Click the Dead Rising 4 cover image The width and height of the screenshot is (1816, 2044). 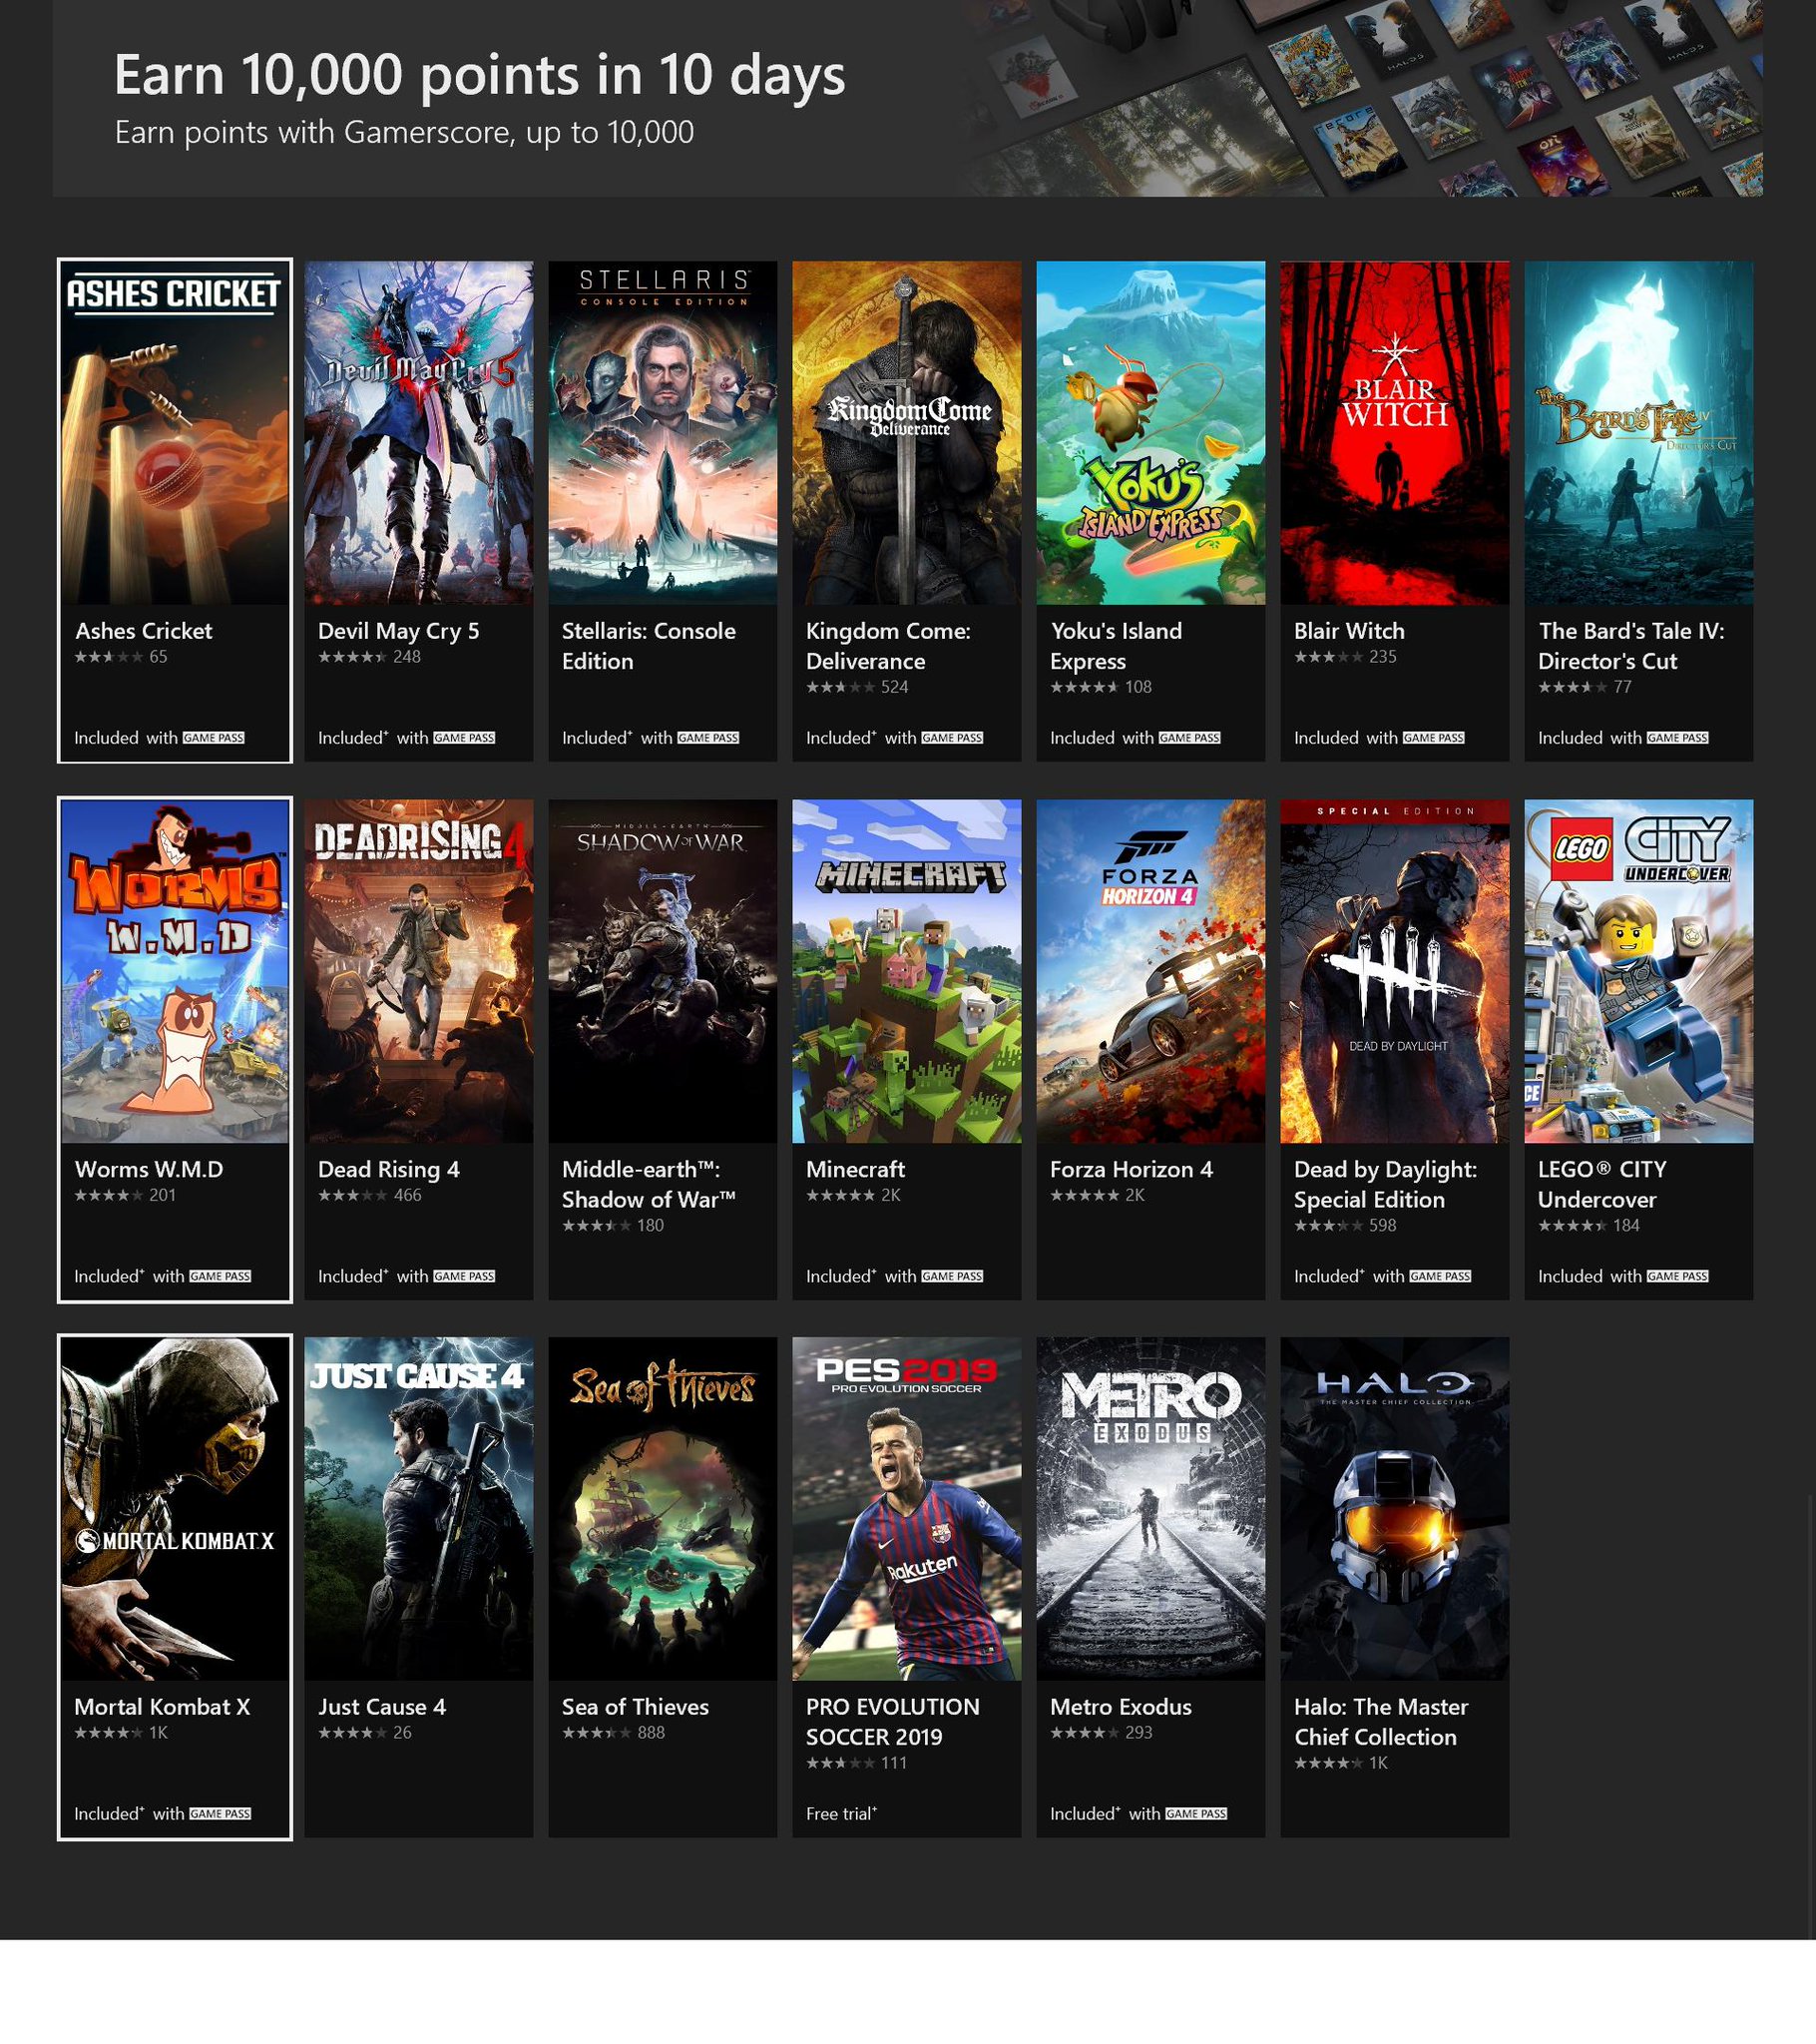pos(419,971)
